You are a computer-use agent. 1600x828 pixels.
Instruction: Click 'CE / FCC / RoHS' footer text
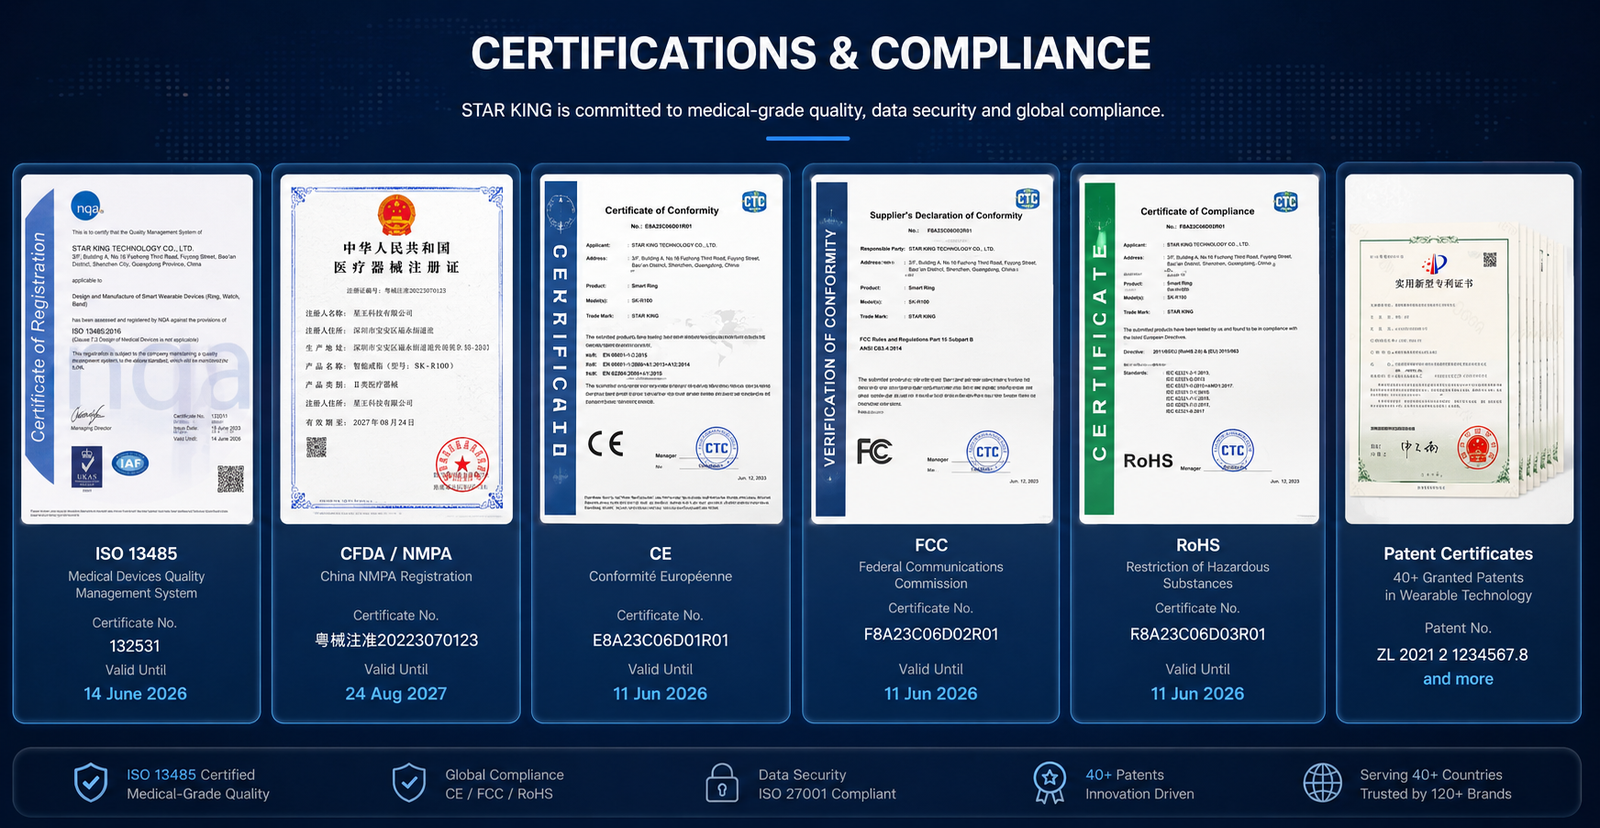[x=499, y=794]
